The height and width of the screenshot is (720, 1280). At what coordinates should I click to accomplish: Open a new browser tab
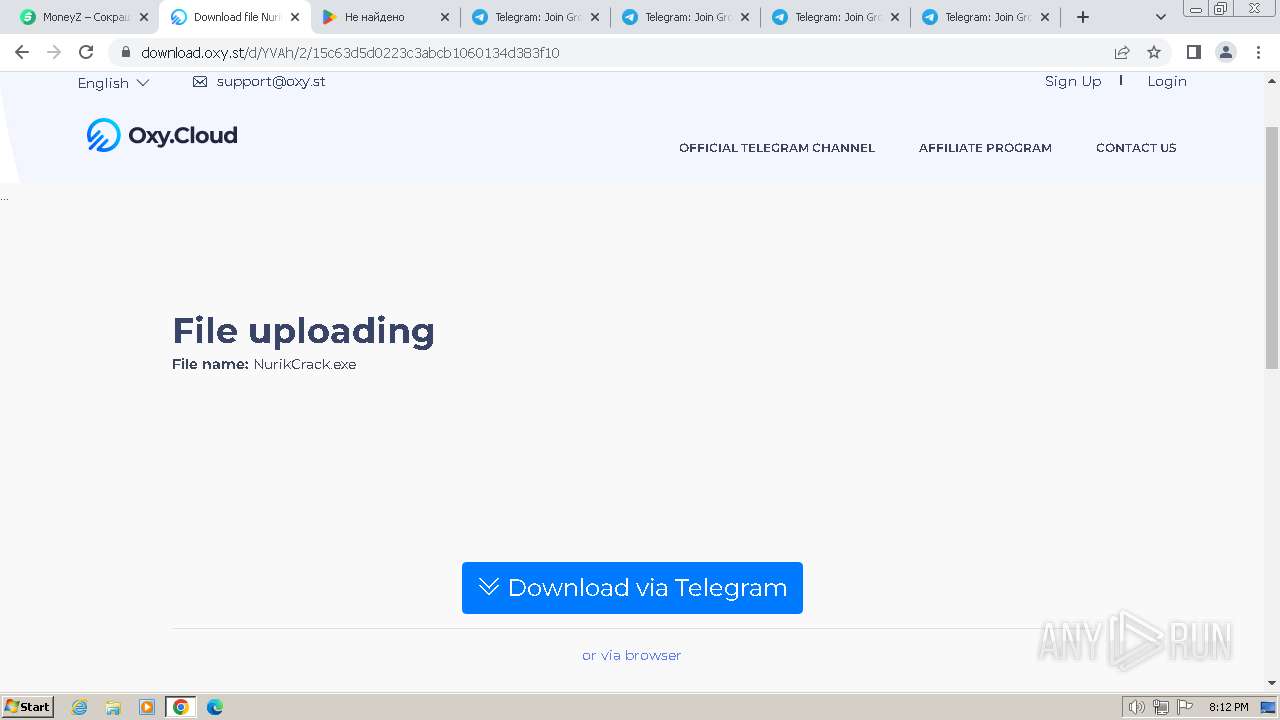pos(1082,17)
